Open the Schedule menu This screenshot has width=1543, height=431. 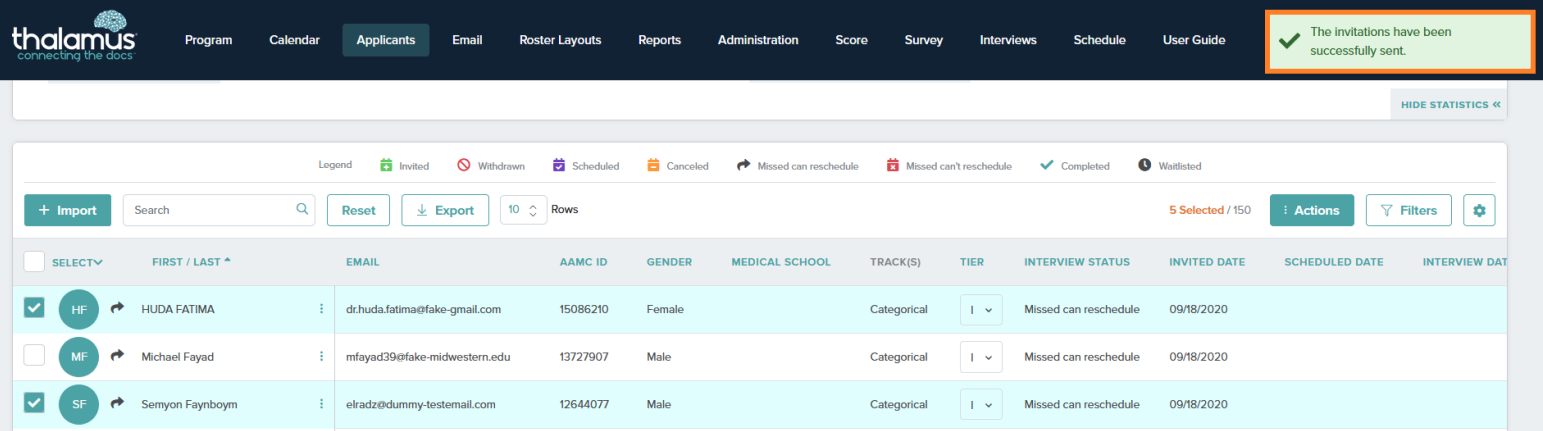coord(1100,40)
